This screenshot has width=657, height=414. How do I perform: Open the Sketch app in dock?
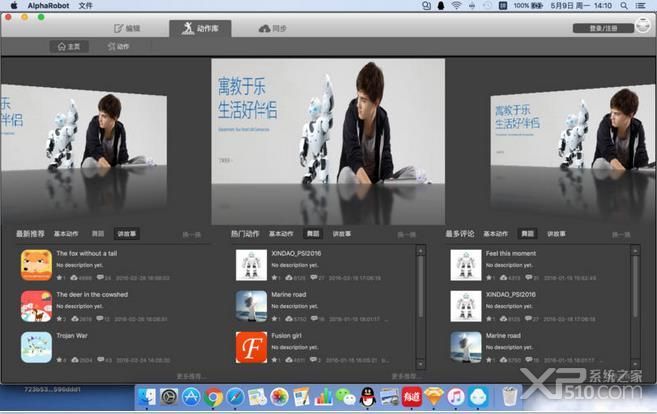(x=434, y=396)
